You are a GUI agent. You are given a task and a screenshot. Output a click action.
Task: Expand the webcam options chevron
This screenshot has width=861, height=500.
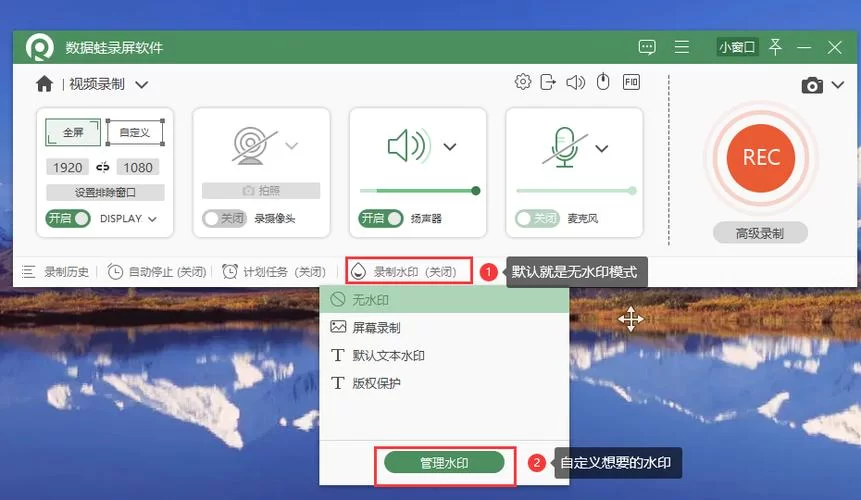point(292,146)
